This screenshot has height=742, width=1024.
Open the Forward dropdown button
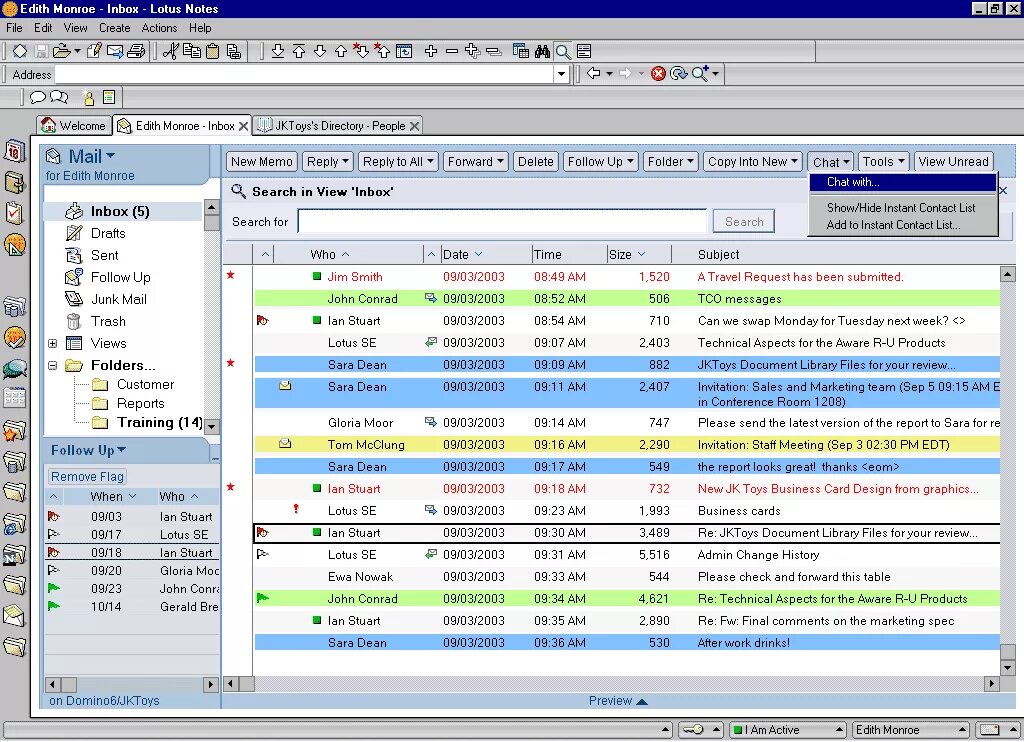[475, 161]
